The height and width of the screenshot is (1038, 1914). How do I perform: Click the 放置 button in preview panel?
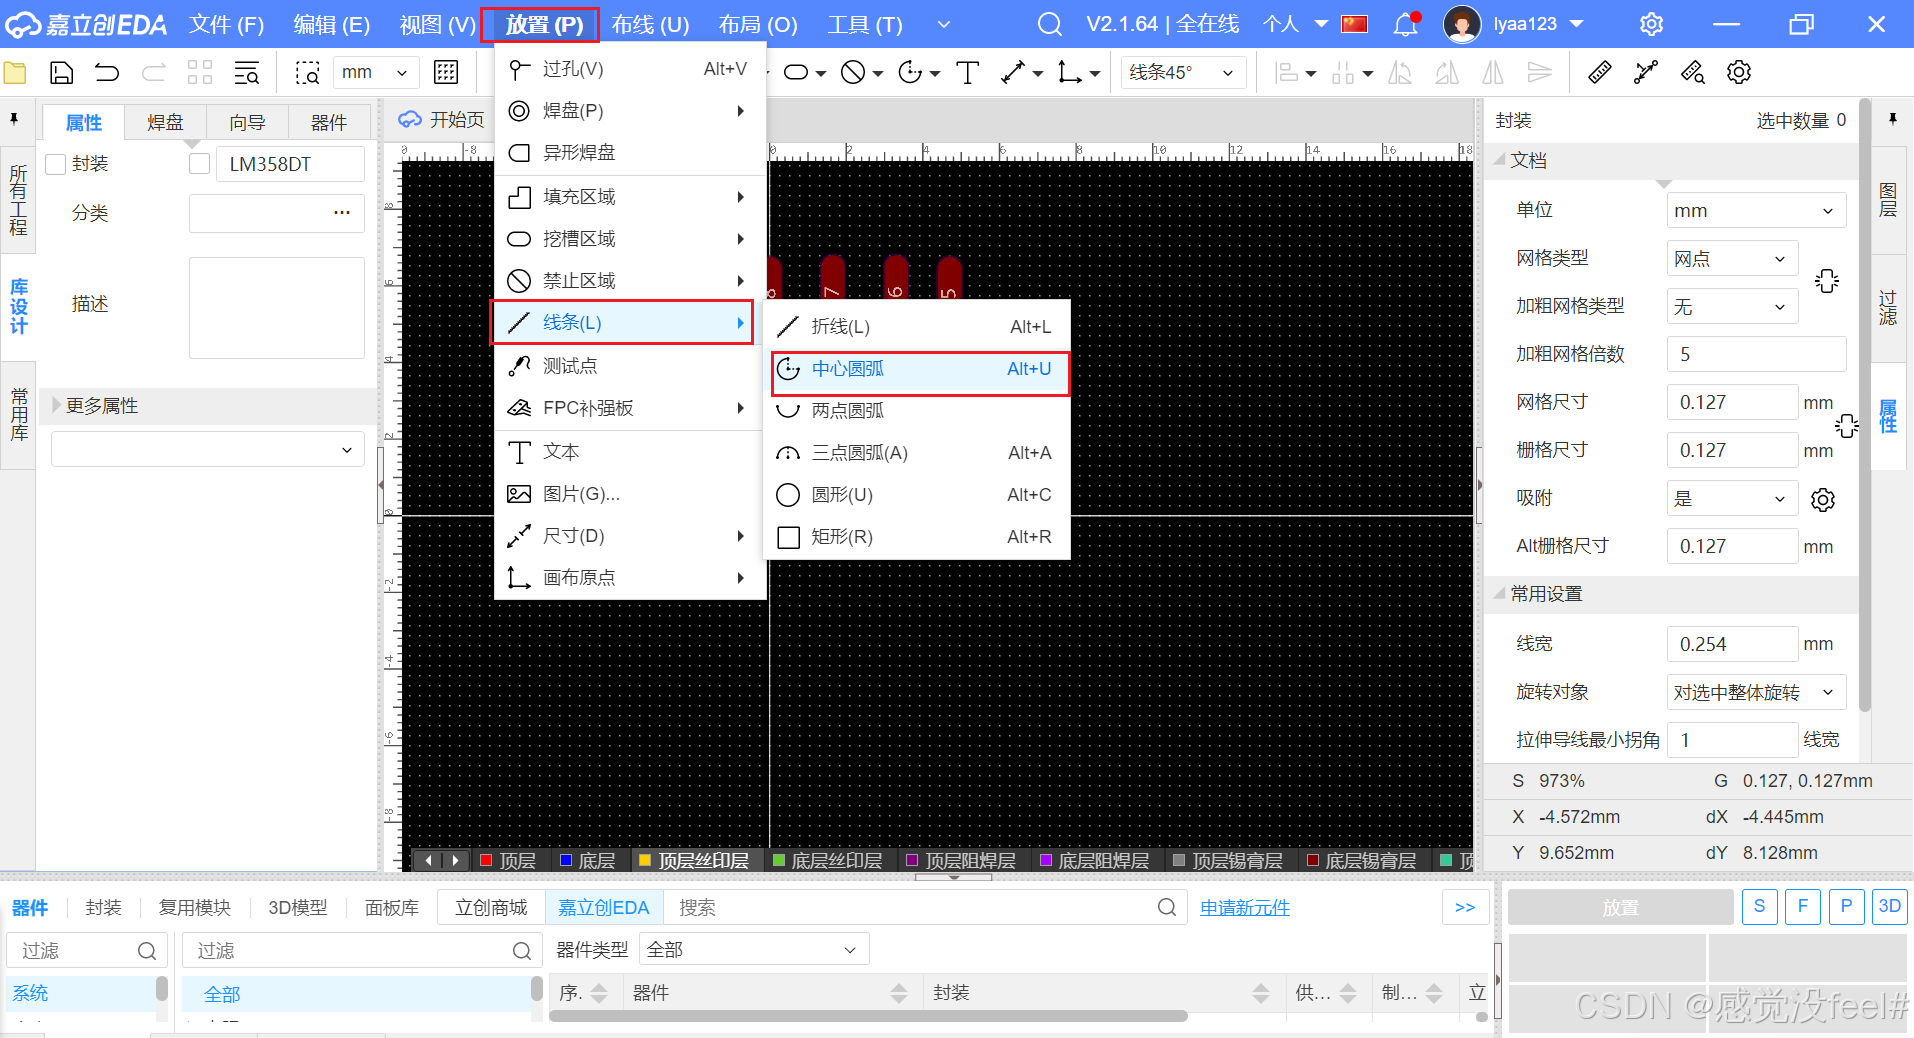click(x=1620, y=907)
